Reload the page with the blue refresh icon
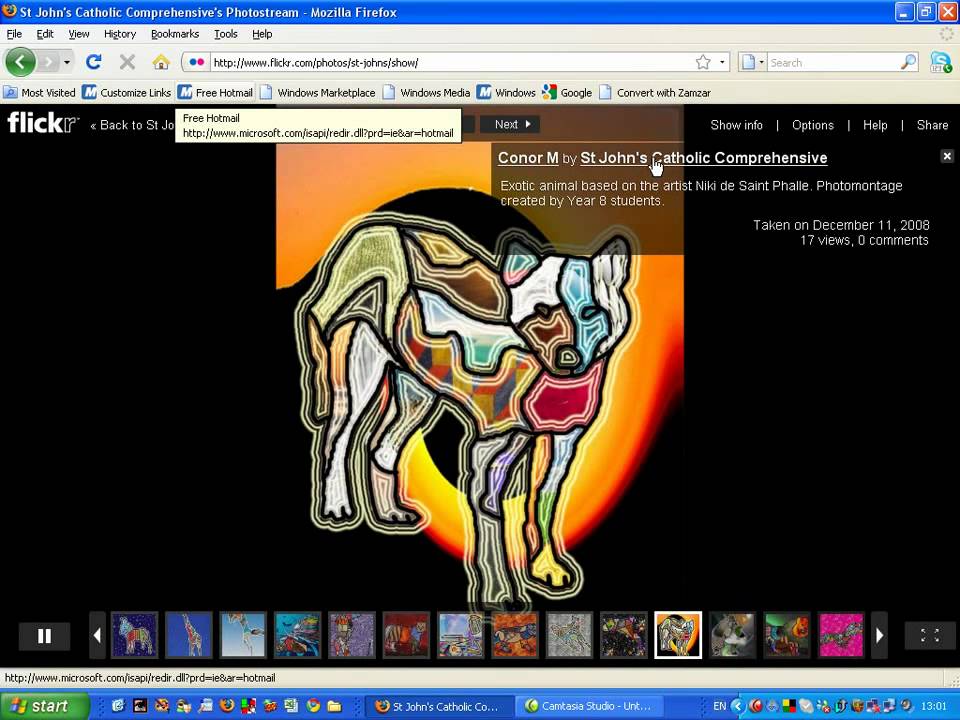 pos(94,62)
